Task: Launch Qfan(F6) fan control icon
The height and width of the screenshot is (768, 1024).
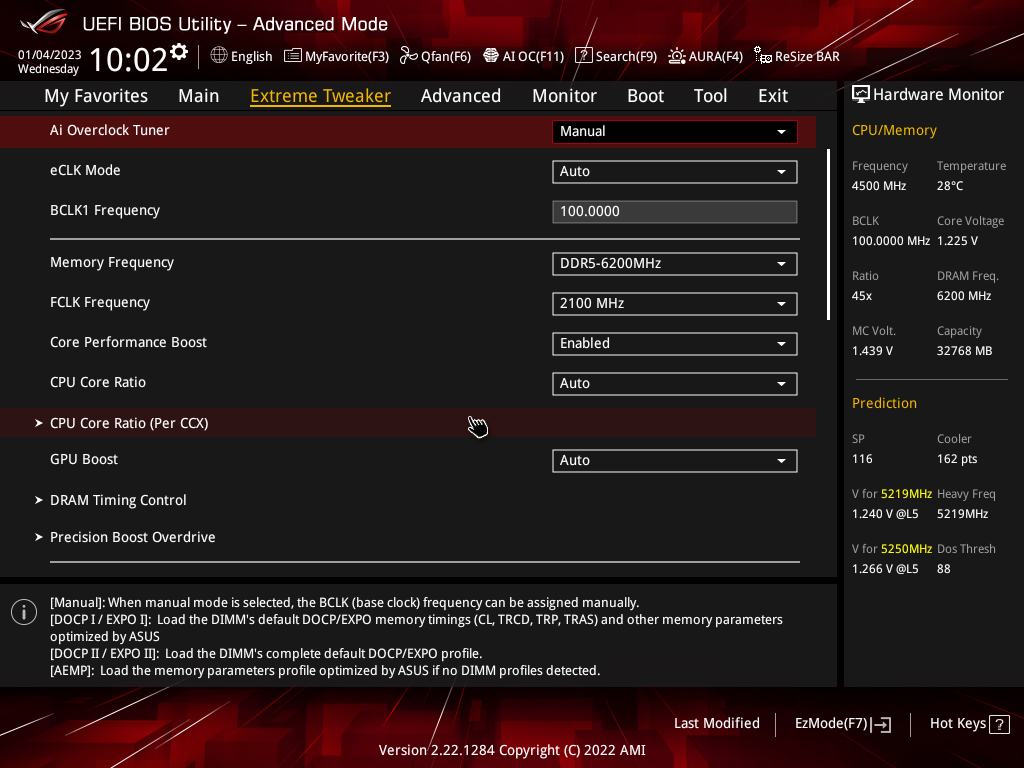Action: [x=408, y=56]
